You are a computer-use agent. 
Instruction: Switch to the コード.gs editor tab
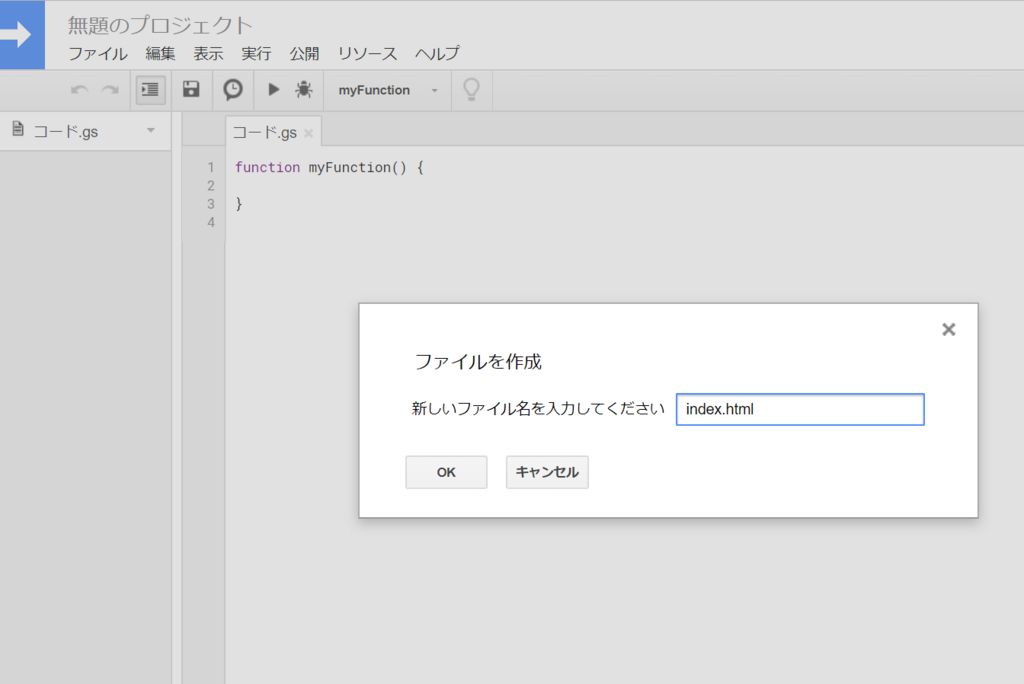tap(264, 133)
